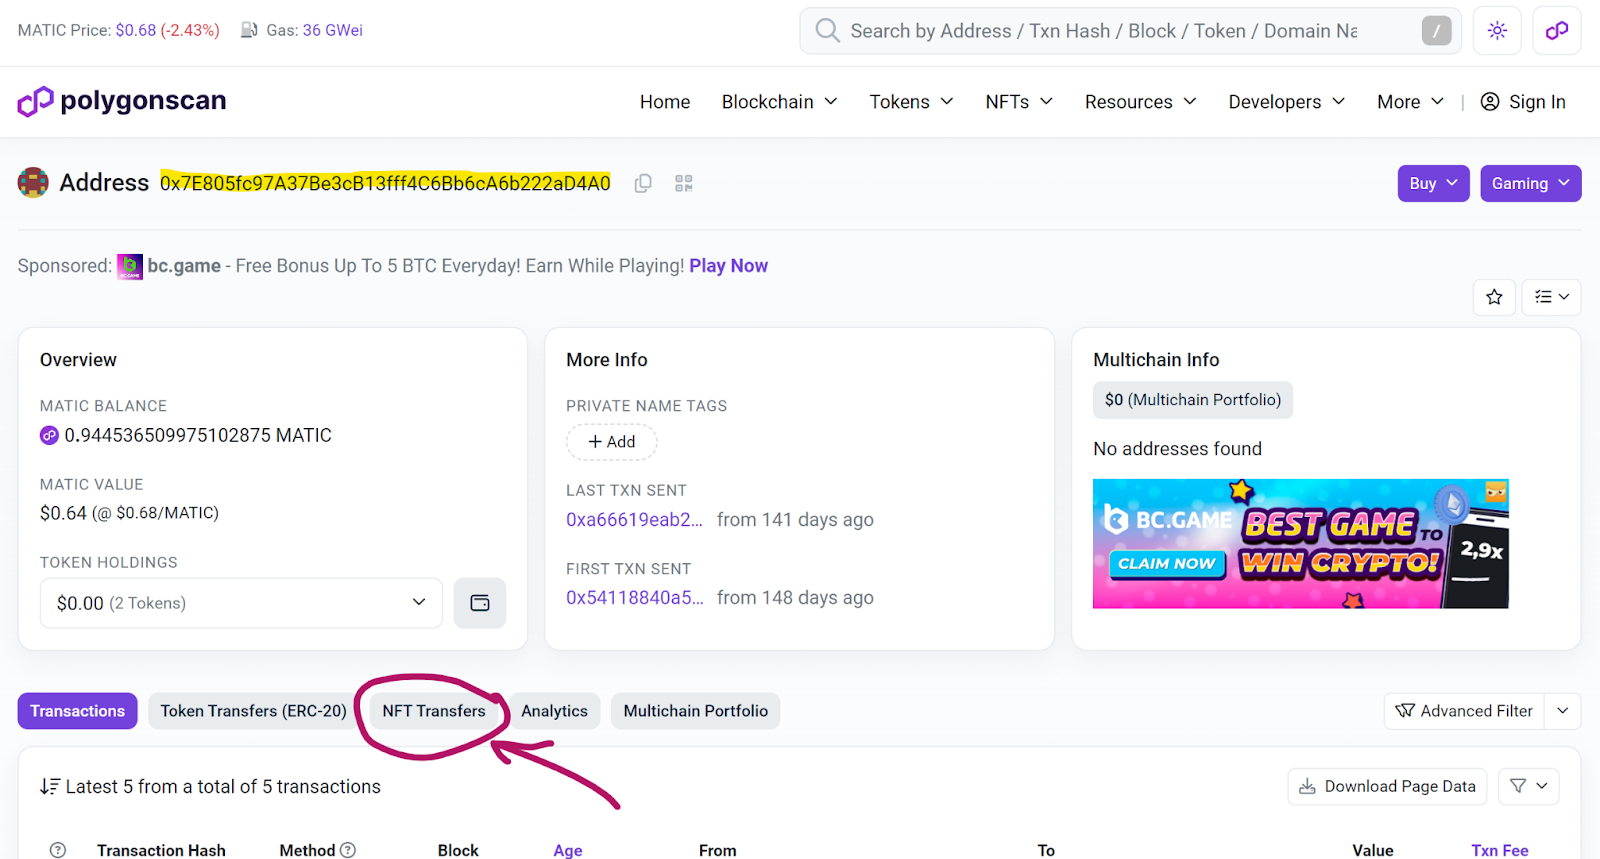Click the polygonscan logo
1600x859 pixels.
click(122, 101)
